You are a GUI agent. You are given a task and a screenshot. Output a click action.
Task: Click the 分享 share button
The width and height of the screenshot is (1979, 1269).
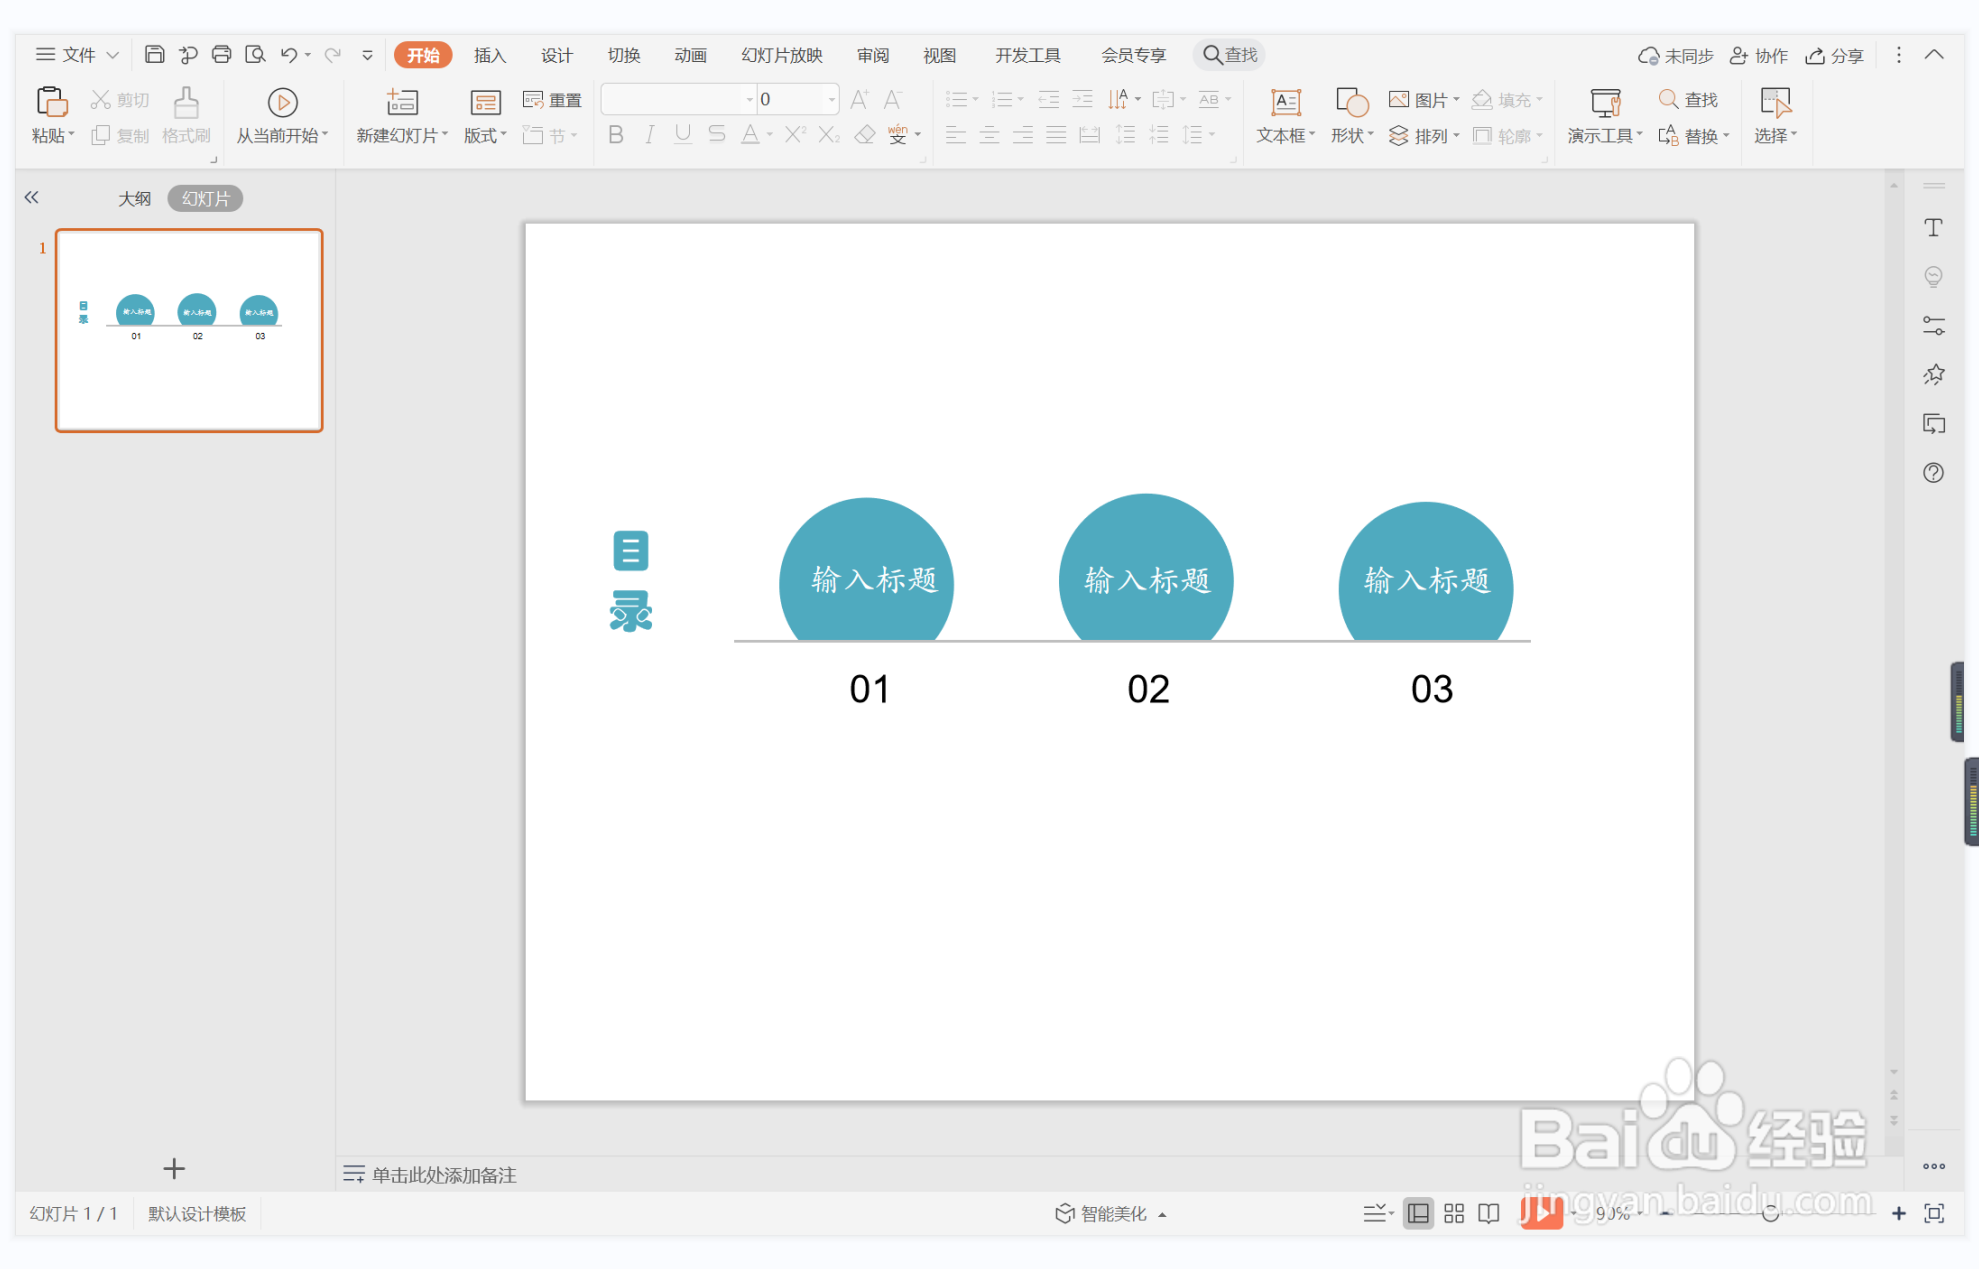click(x=1835, y=55)
